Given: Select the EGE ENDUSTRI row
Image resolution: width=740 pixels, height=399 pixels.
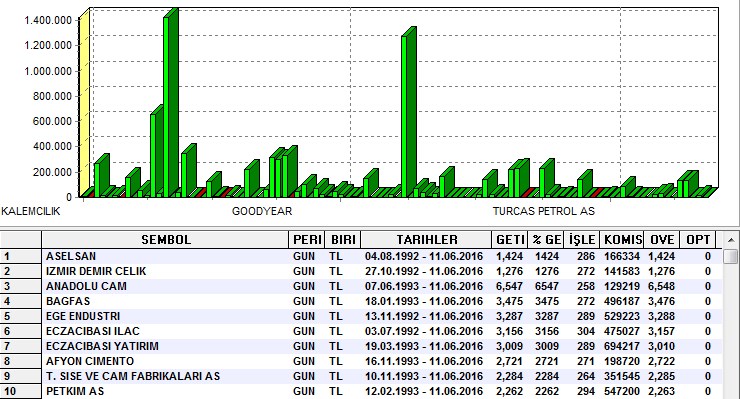Looking at the screenshot, I should point(382,316).
